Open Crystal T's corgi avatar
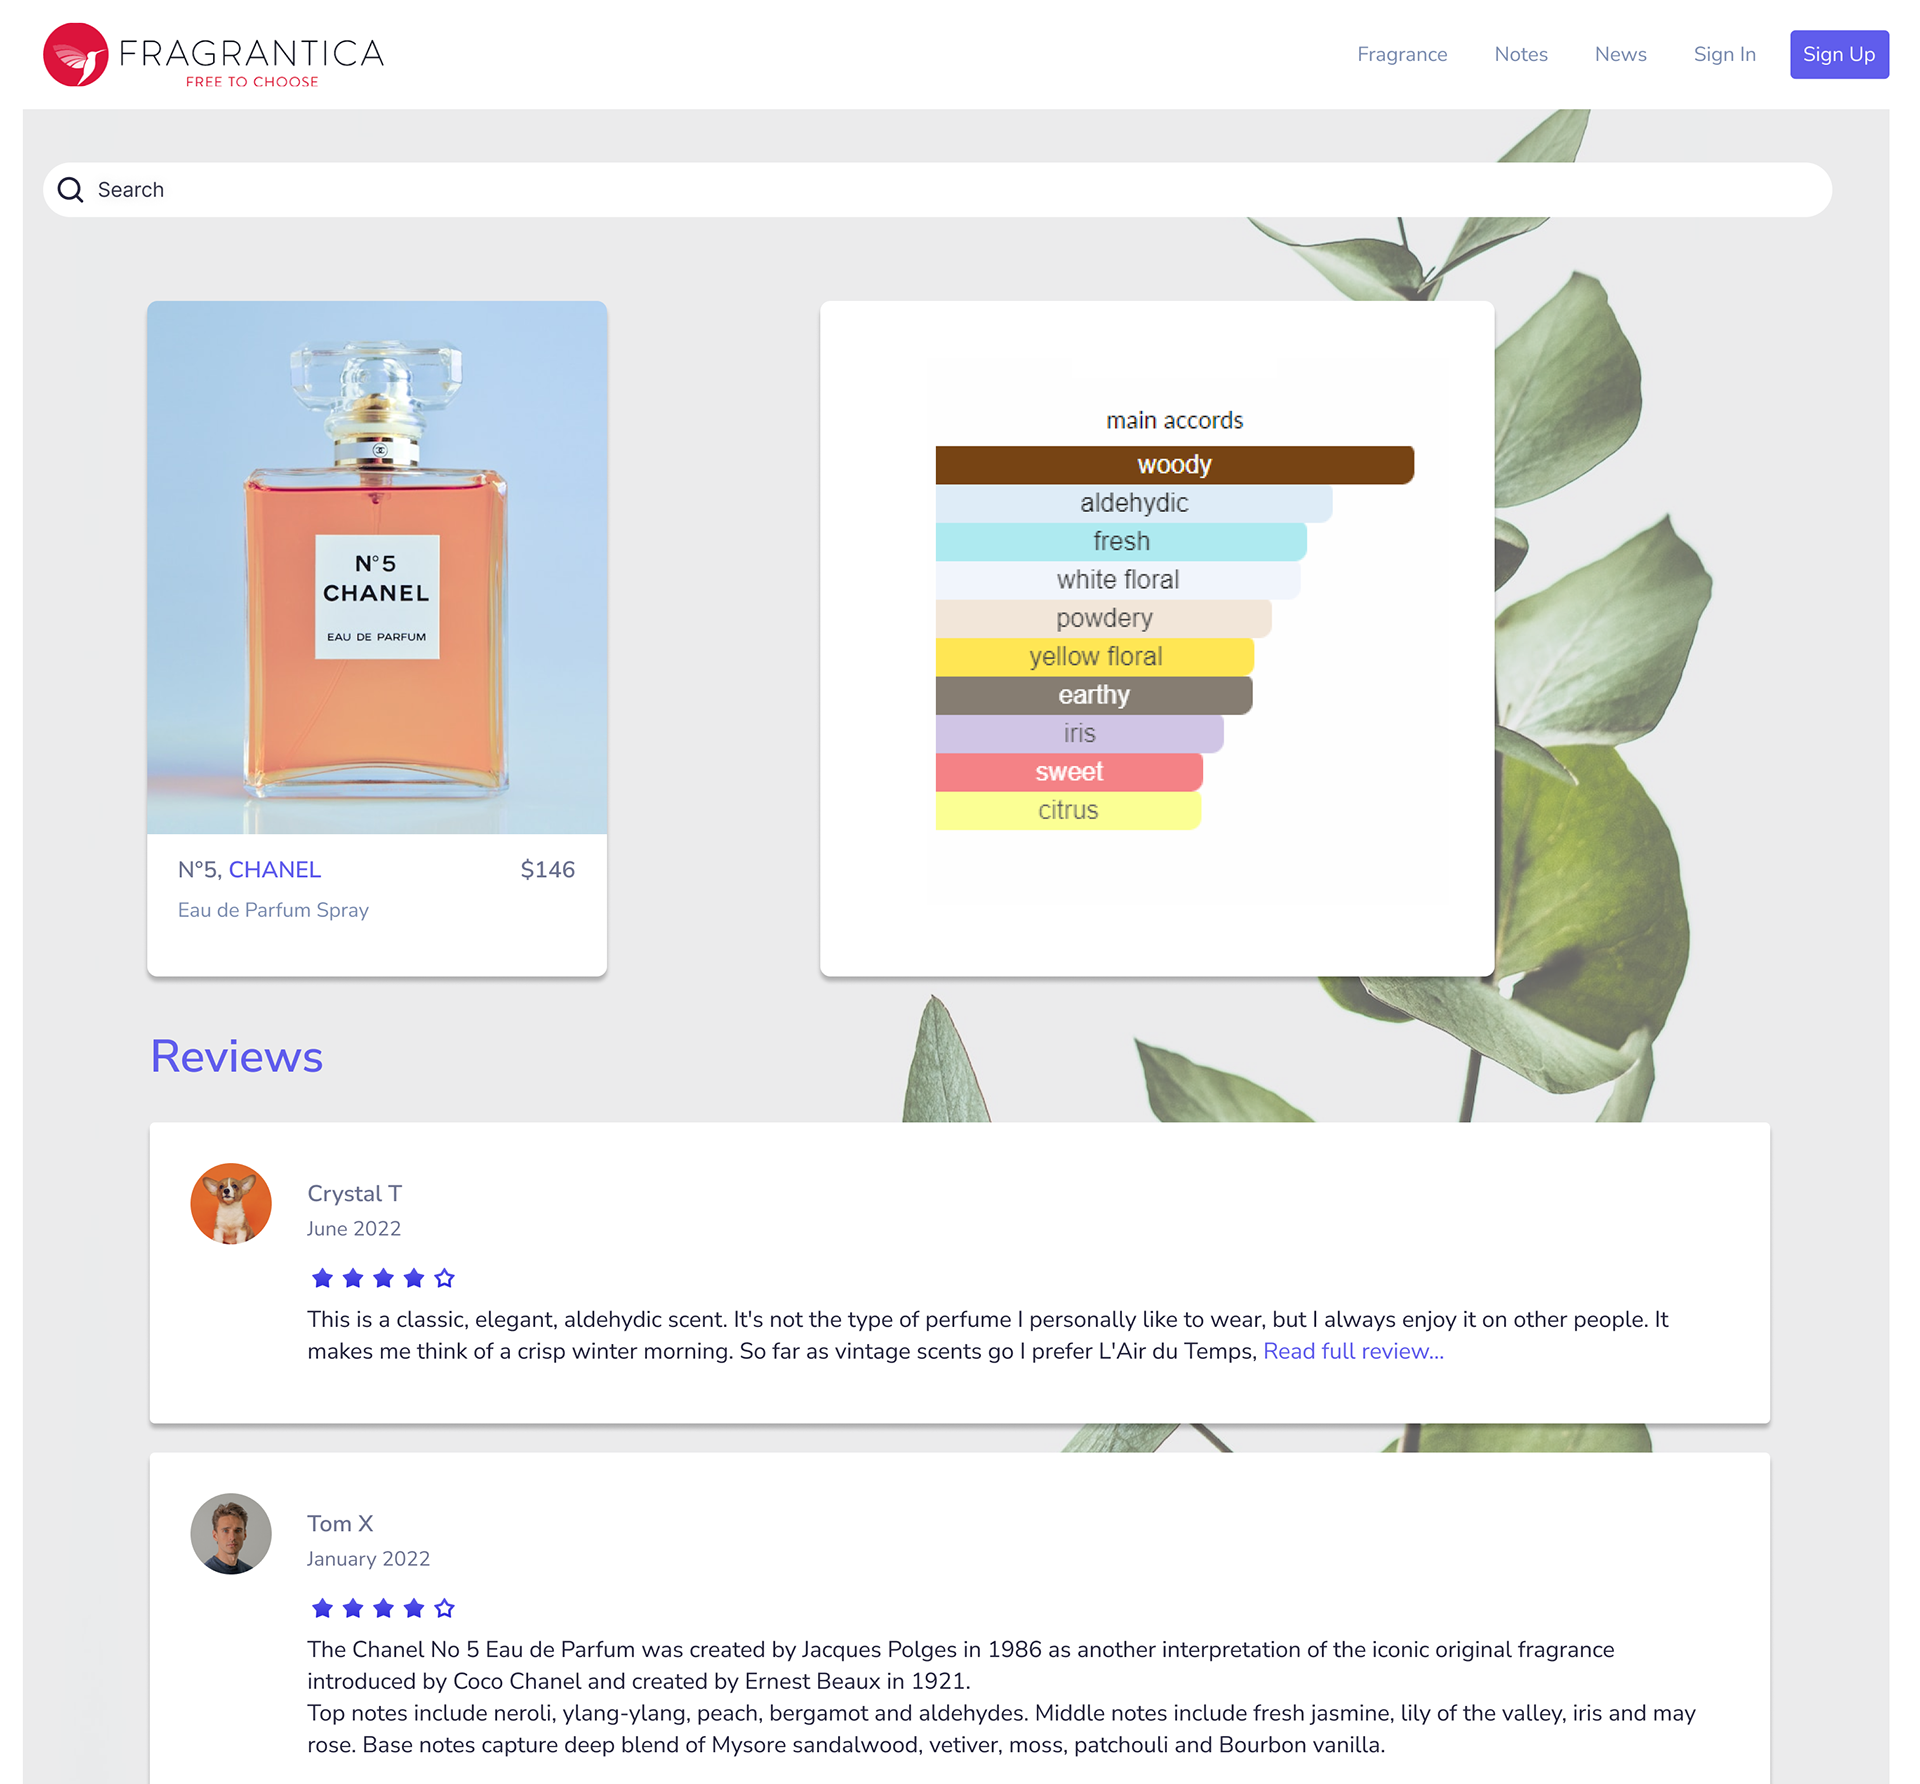The image size is (1920, 1784). [231, 1204]
